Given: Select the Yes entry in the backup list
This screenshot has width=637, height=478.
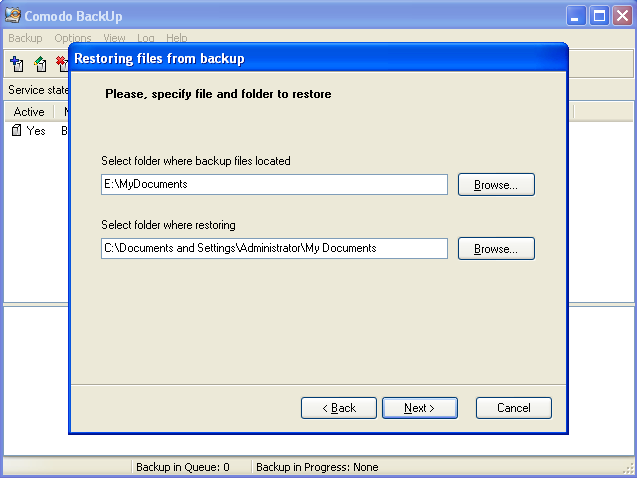Looking at the screenshot, I should coord(36,131).
